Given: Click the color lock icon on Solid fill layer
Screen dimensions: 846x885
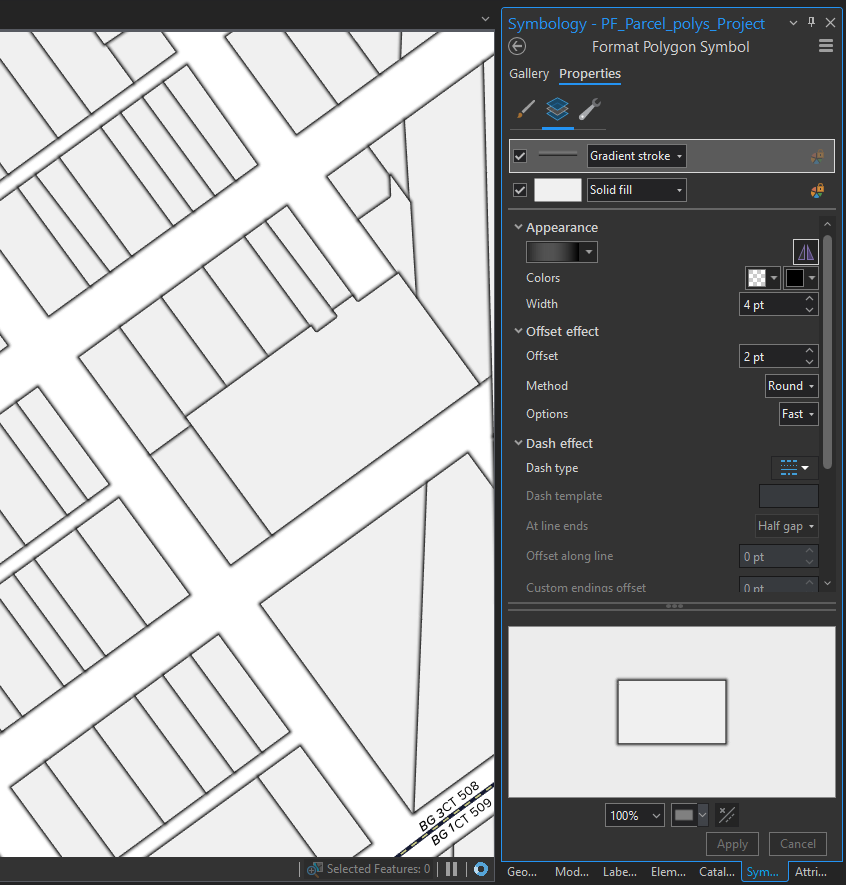Looking at the screenshot, I should point(818,189).
